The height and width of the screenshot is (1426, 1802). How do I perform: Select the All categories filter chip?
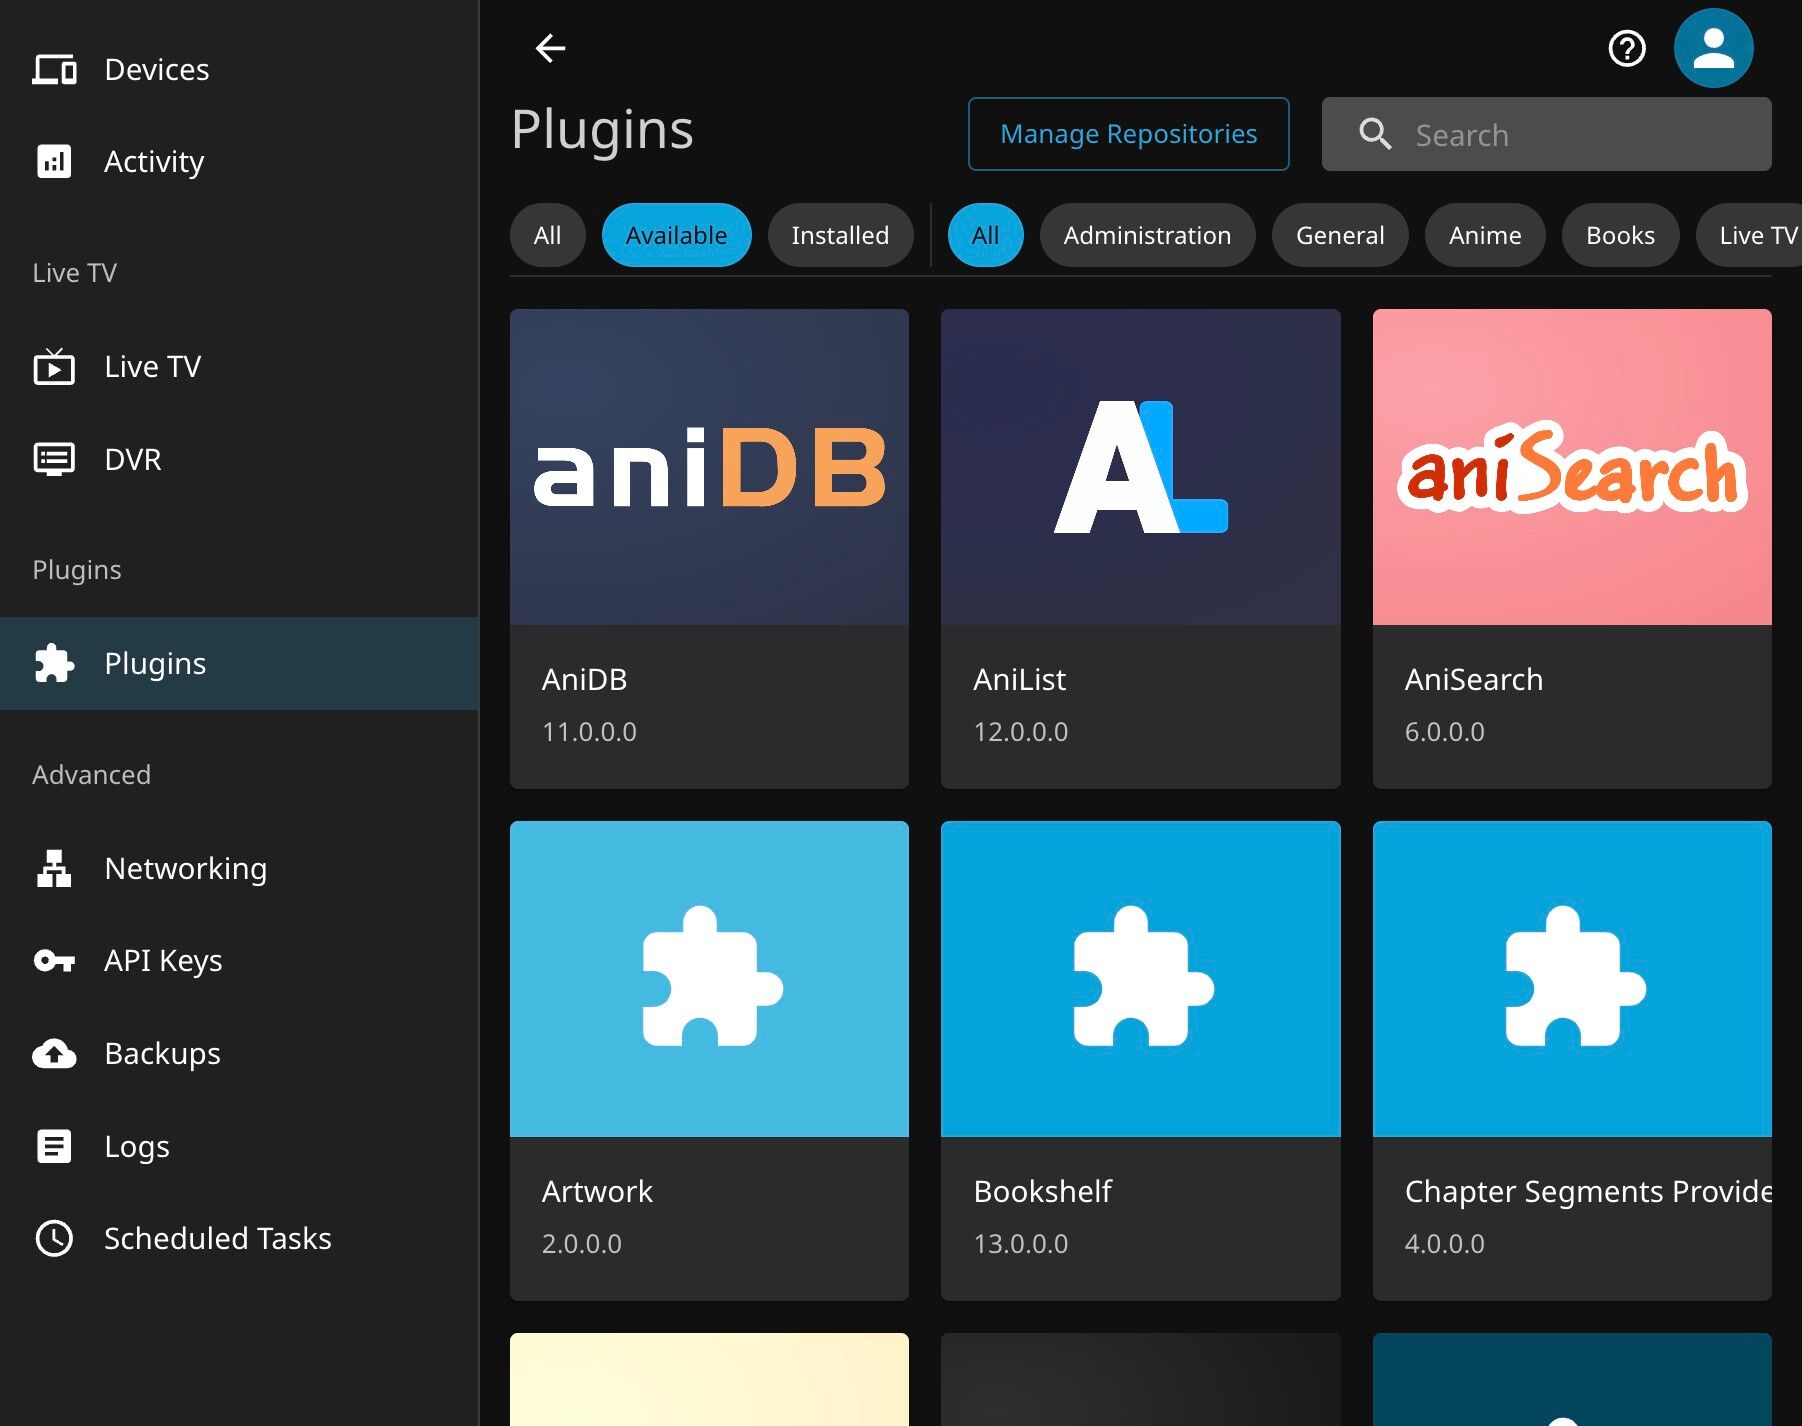985,236
